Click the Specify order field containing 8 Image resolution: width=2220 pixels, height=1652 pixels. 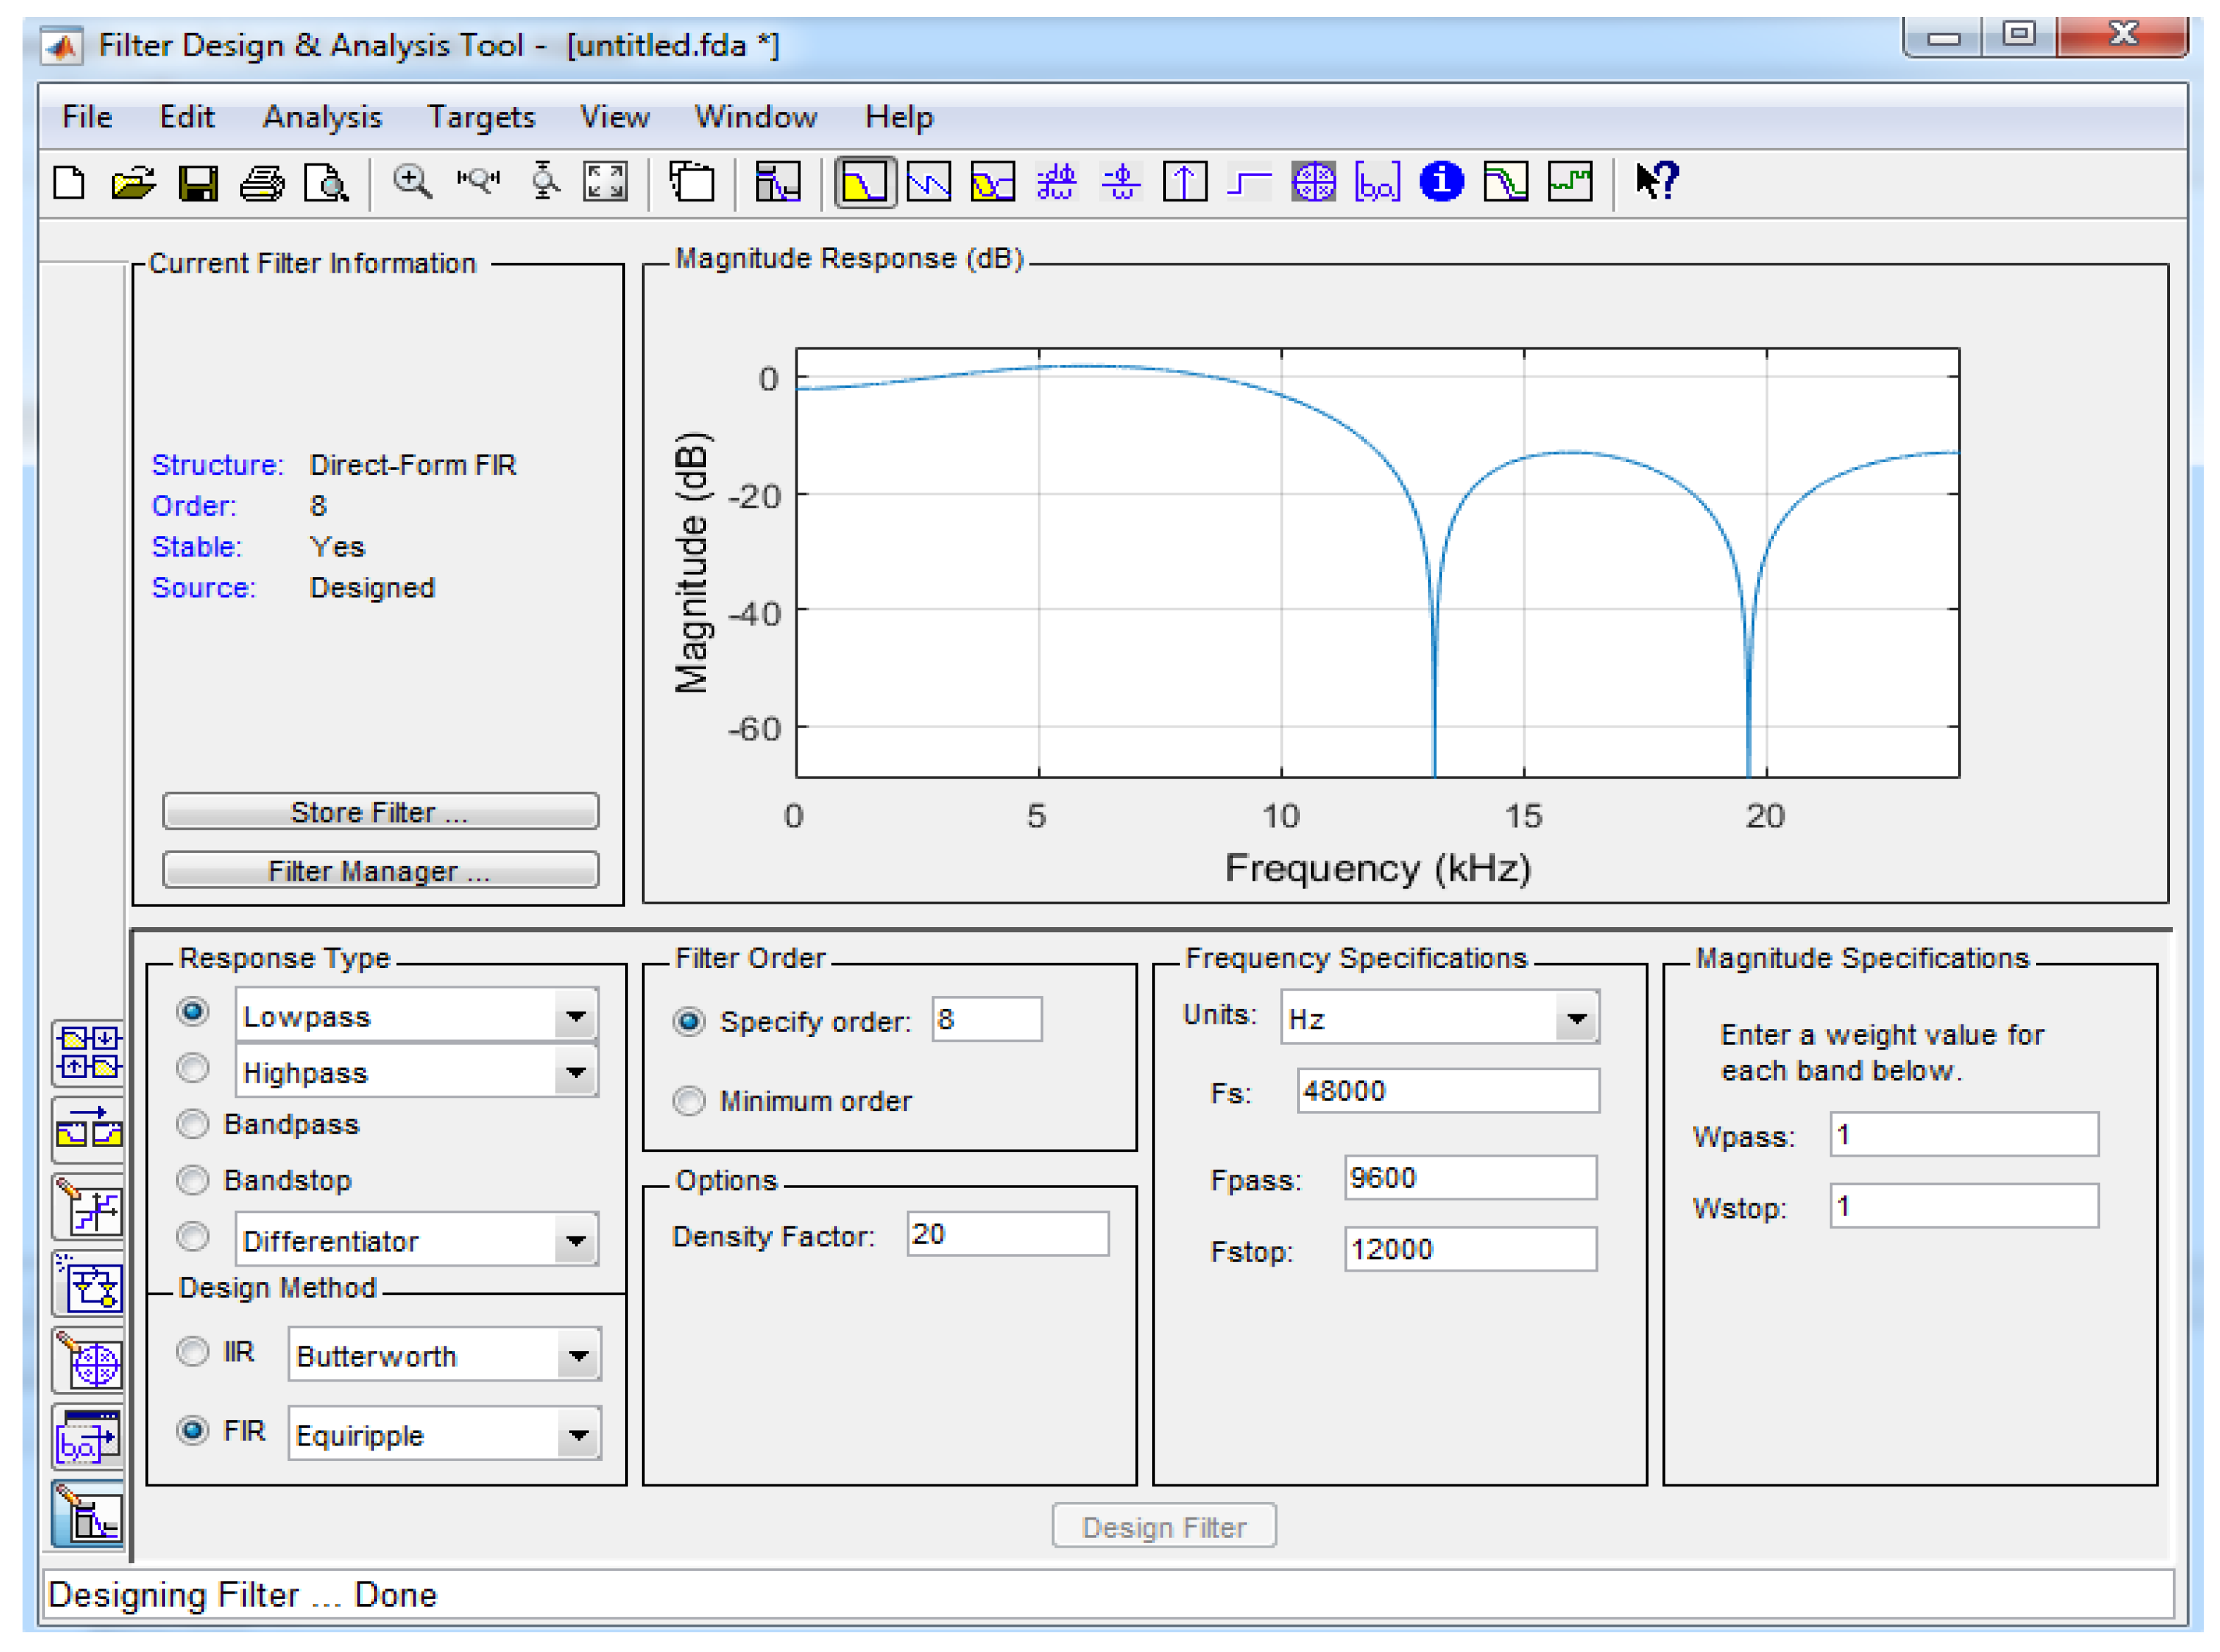click(987, 1020)
